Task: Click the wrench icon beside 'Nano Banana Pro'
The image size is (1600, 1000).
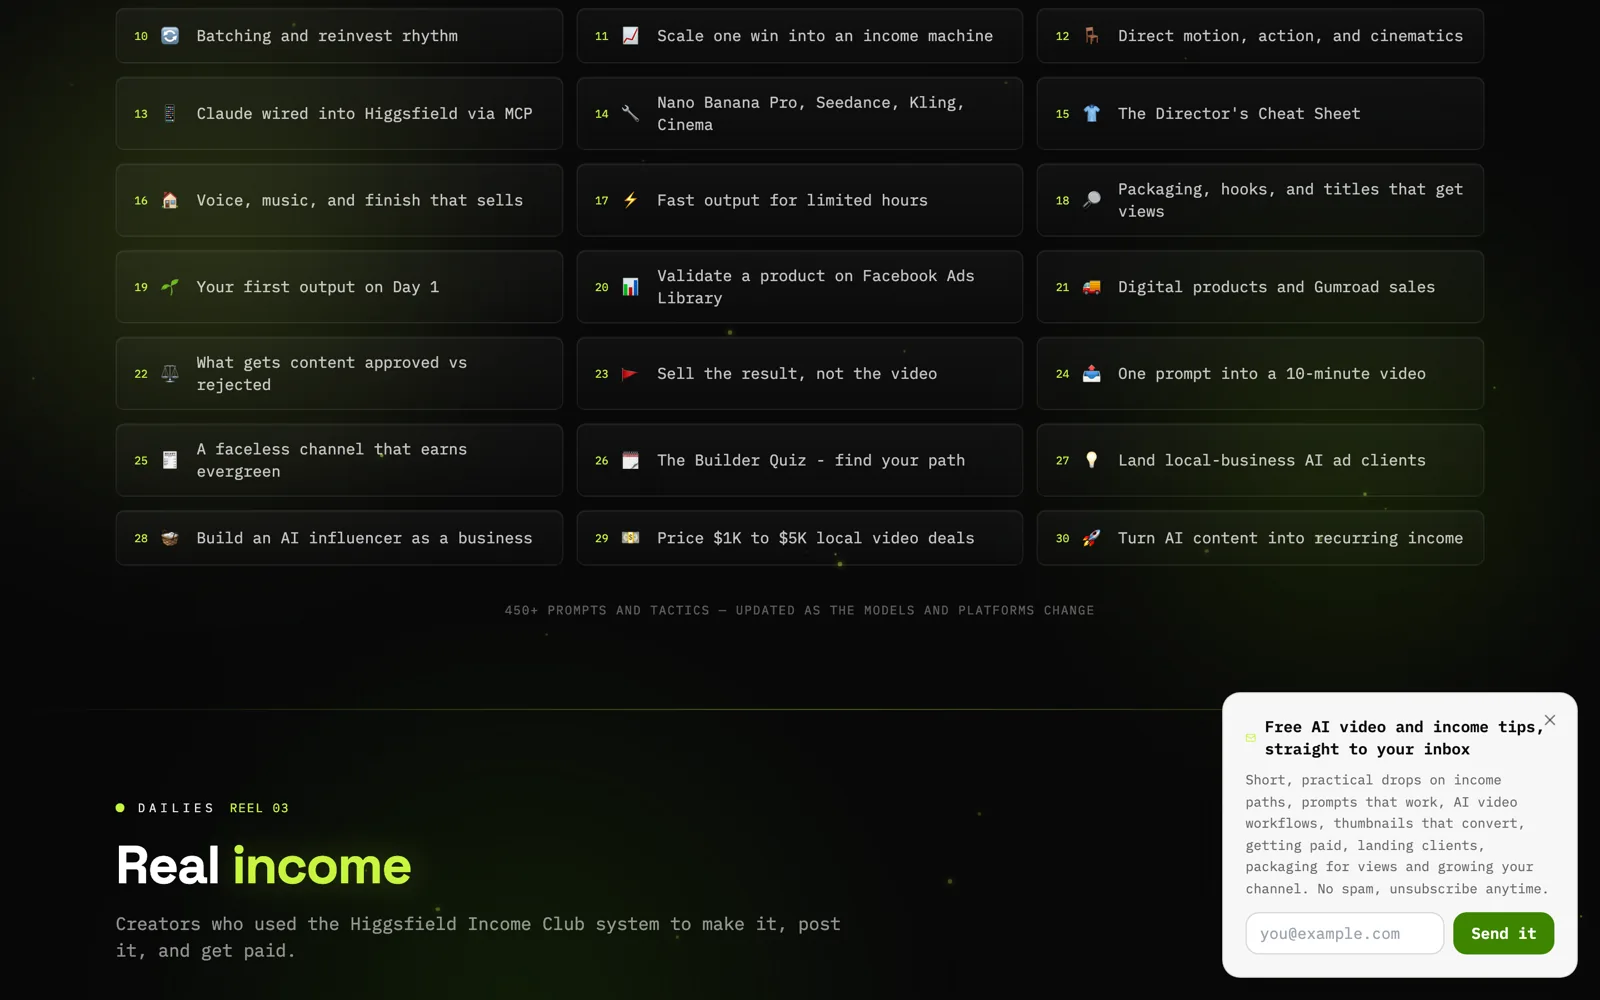Action: pyautogui.click(x=631, y=114)
